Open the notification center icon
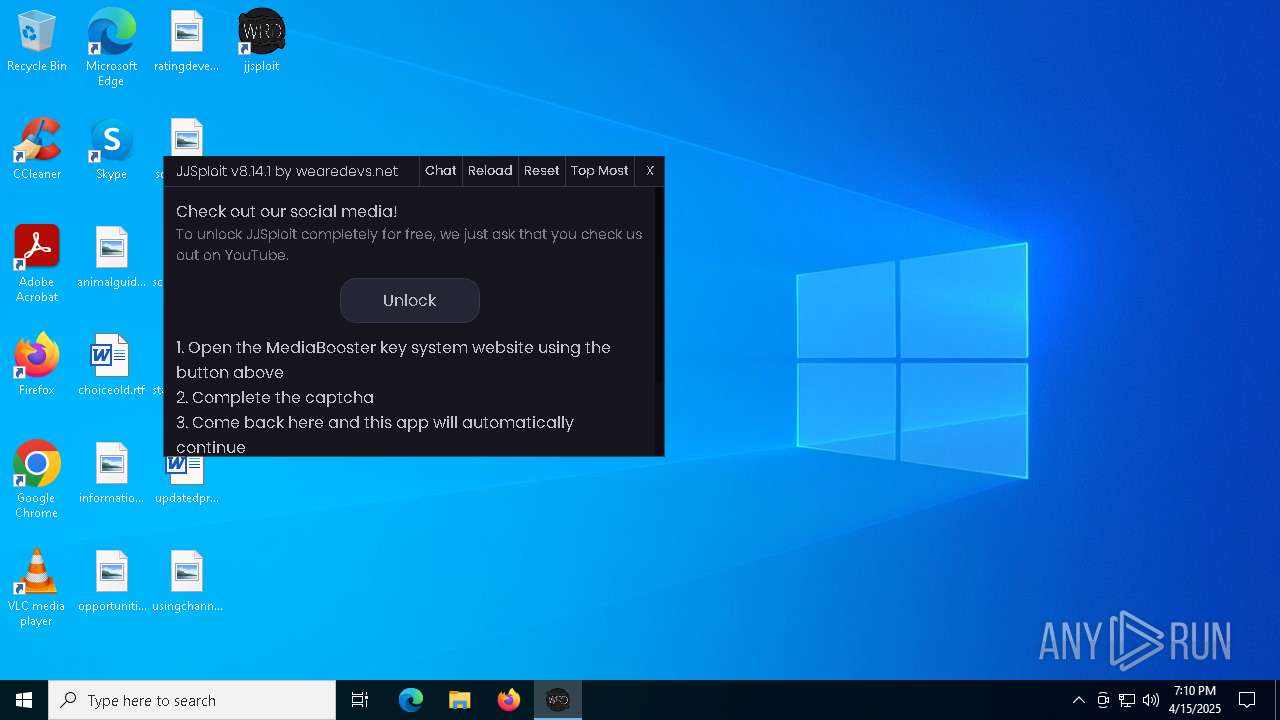The image size is (1280, 720). 1247,700
